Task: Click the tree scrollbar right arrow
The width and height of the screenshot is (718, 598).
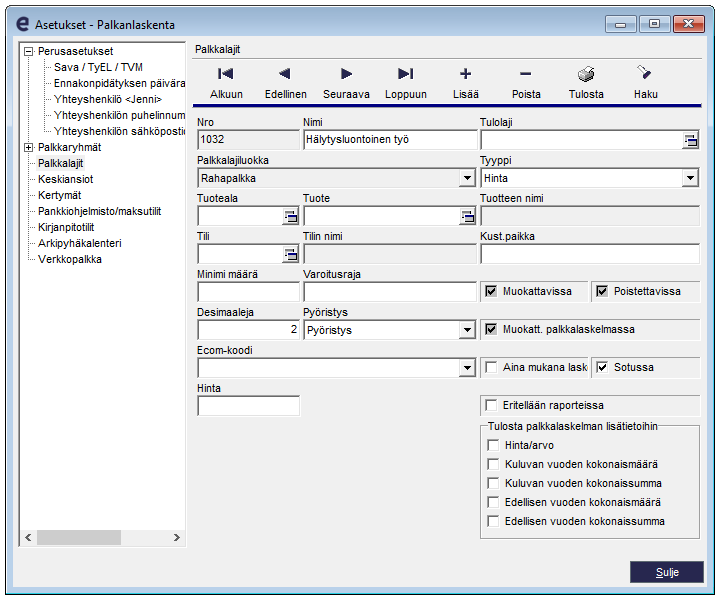Action: click(177, 538)
